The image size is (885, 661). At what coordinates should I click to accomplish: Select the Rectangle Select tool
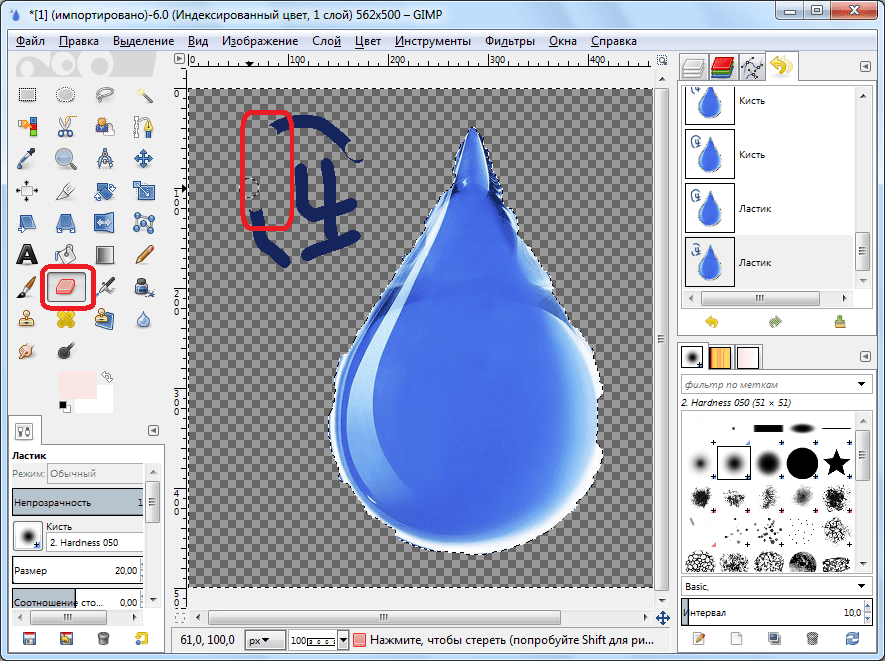[x=27, y=95]
